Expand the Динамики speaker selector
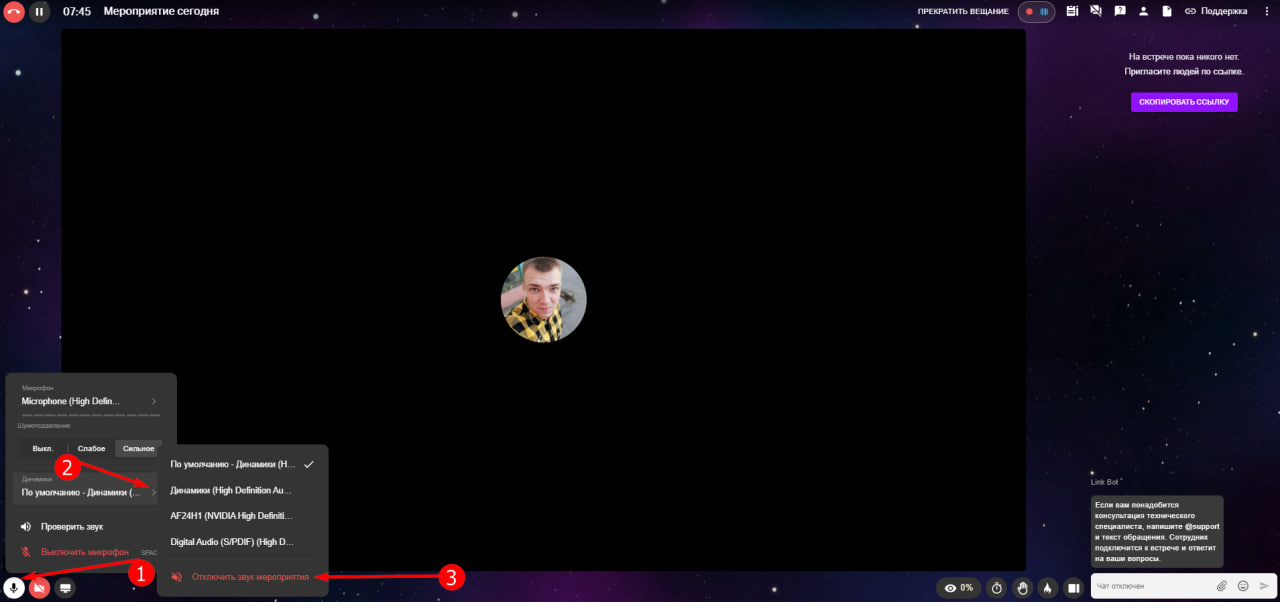This screenshot has height=602, width=1280. pos(90,492)
